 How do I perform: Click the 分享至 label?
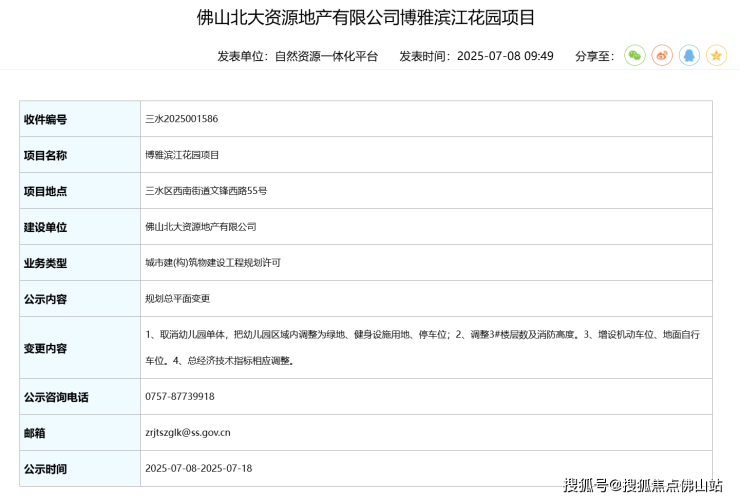[595, 56]
